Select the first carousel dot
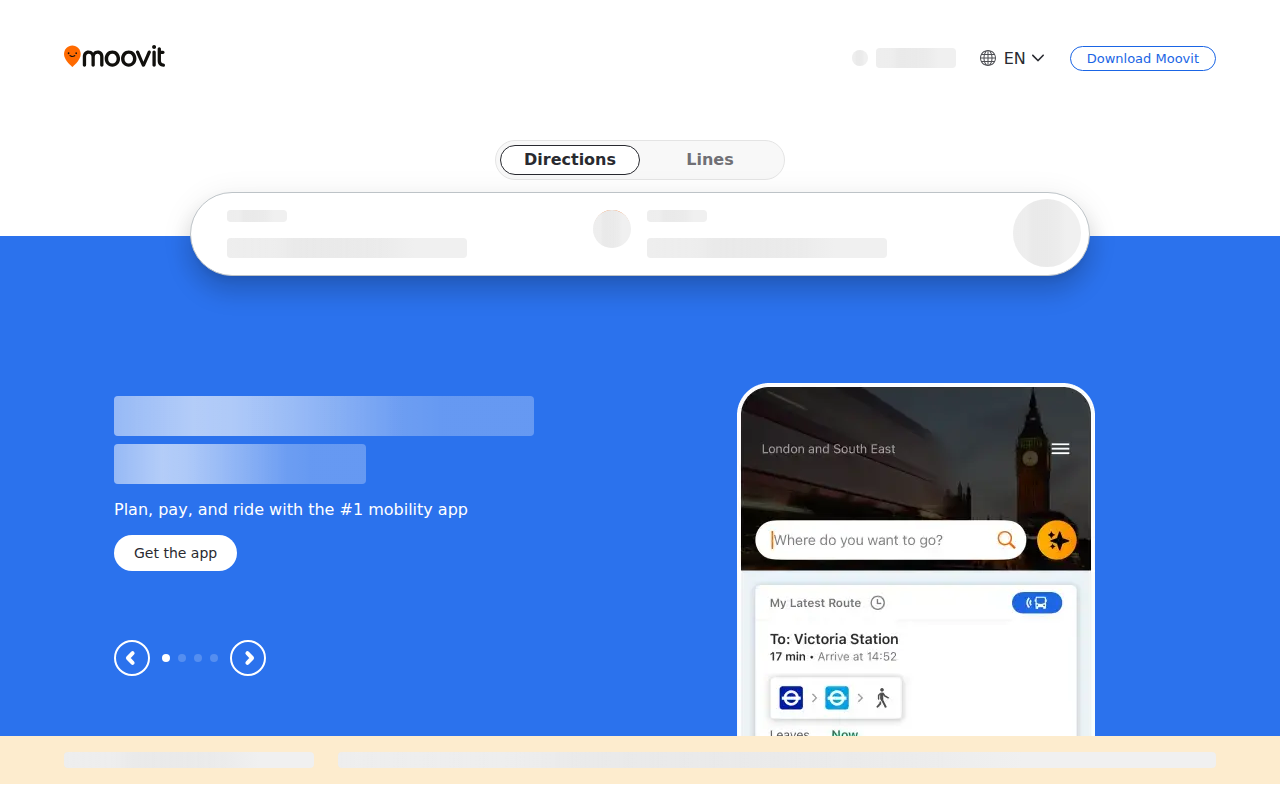 [x=166, y=658]
